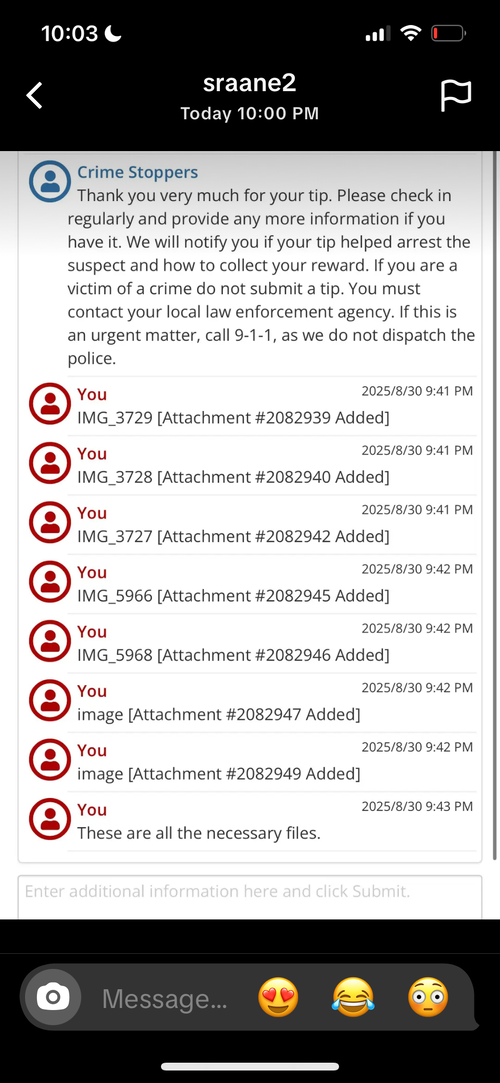Send the laughing tears emoji reaction

[354, 997]
